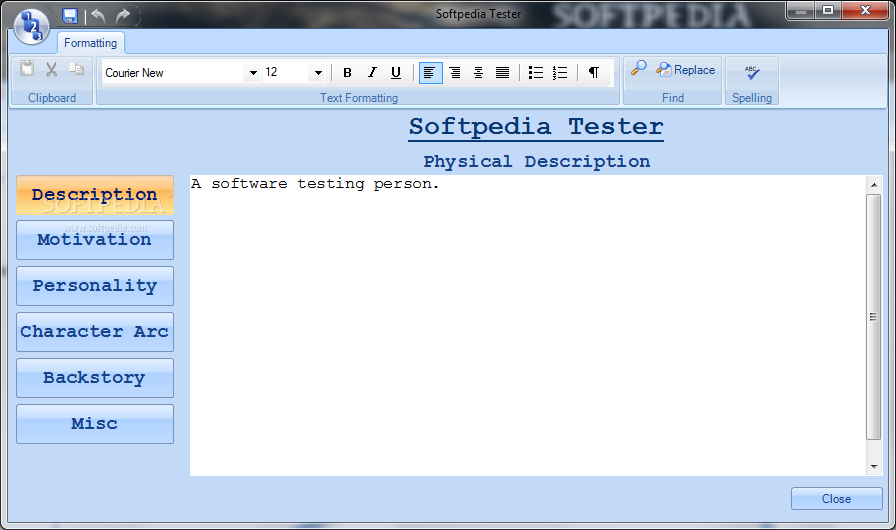Insert a numbered list
The width and height of the screenshot is (896, 530).
(559, 73)
